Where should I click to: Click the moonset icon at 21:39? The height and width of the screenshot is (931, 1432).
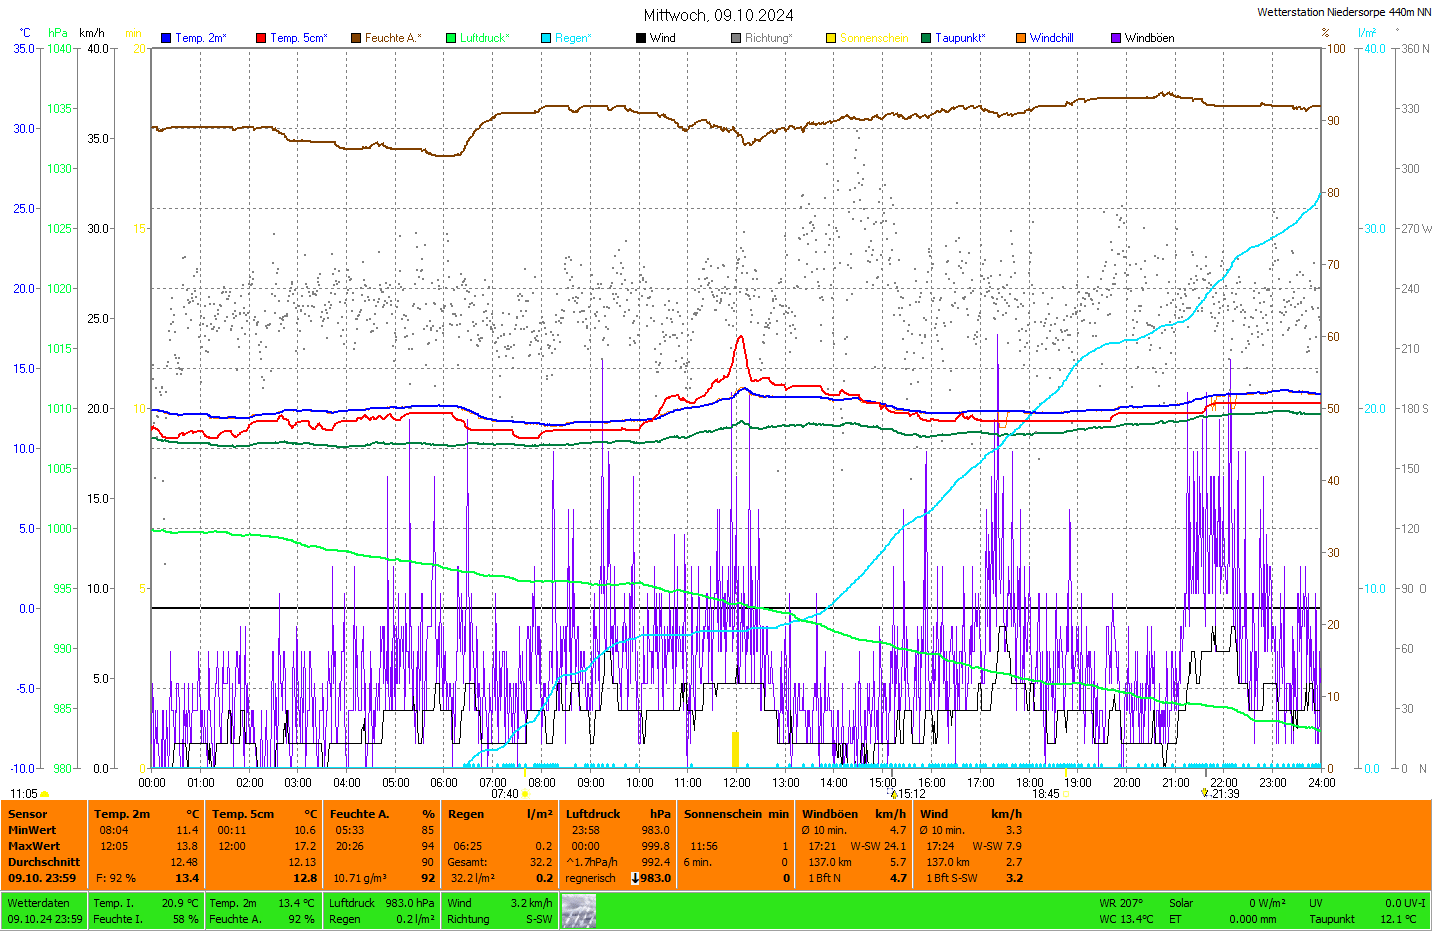tap(1205, 793)
